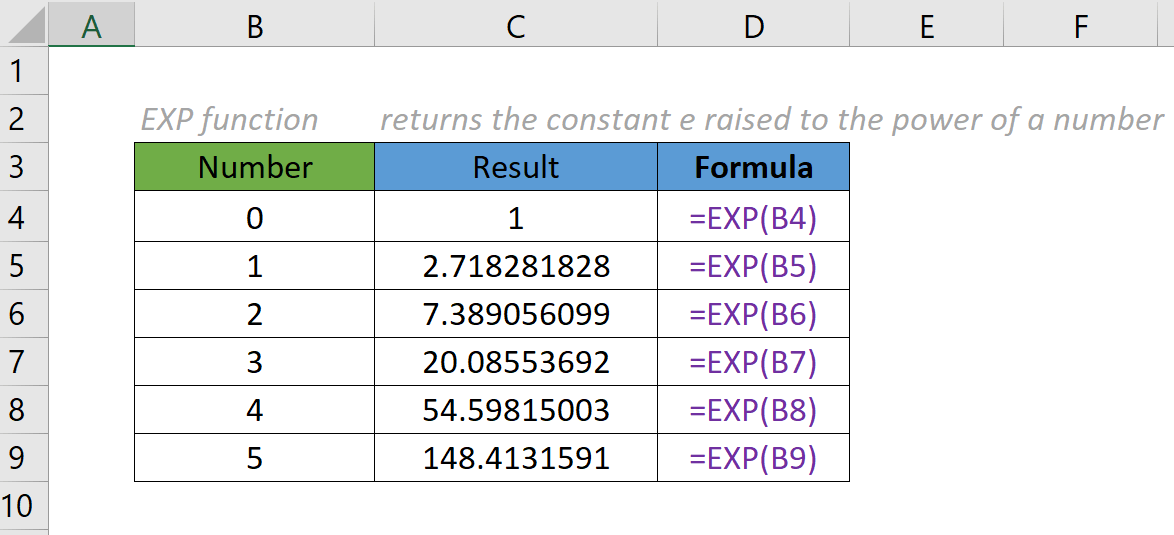1174x535 pixels.
Task: Select row 3 header
Action: tap(15, 166)
